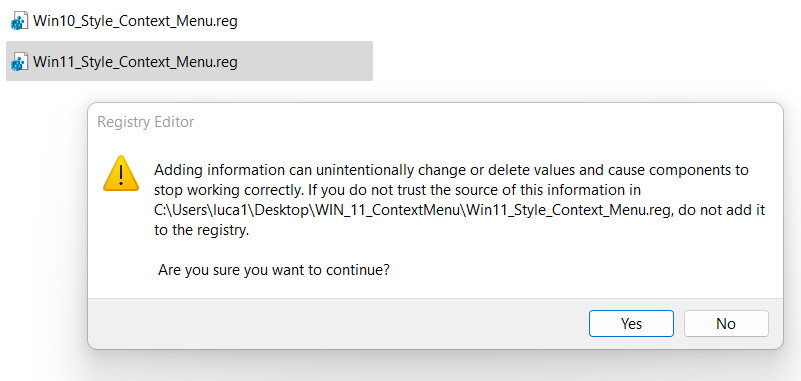Click the "Adding information can unintentionally" message line

[452, 170]
